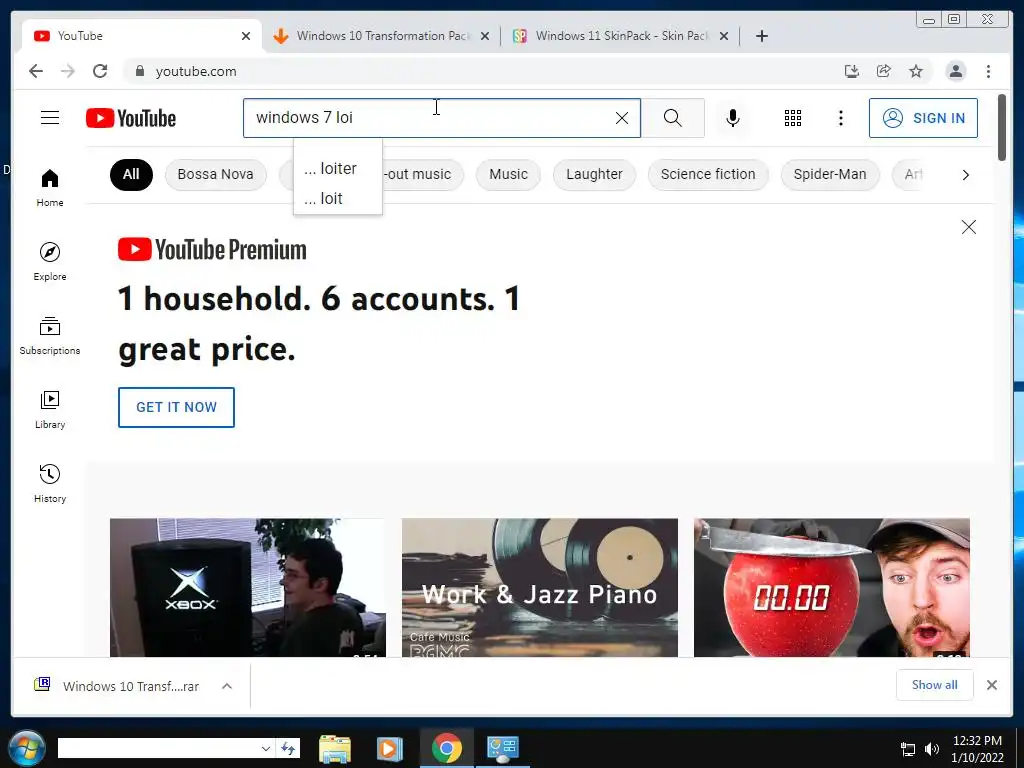Start voice search with microphone icon

pos(733,118)
